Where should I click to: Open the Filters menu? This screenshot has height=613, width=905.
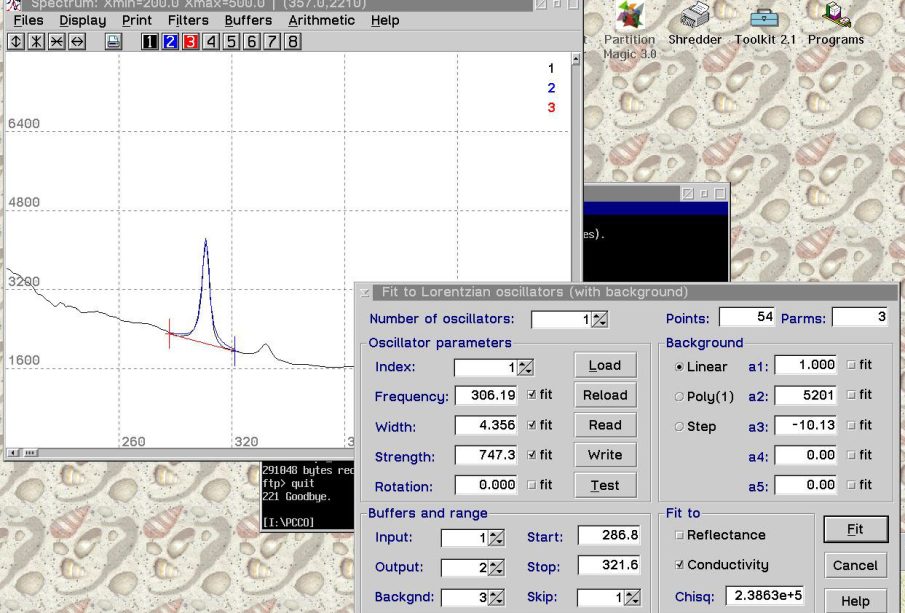pyautogui.click(x=188, y=20)
